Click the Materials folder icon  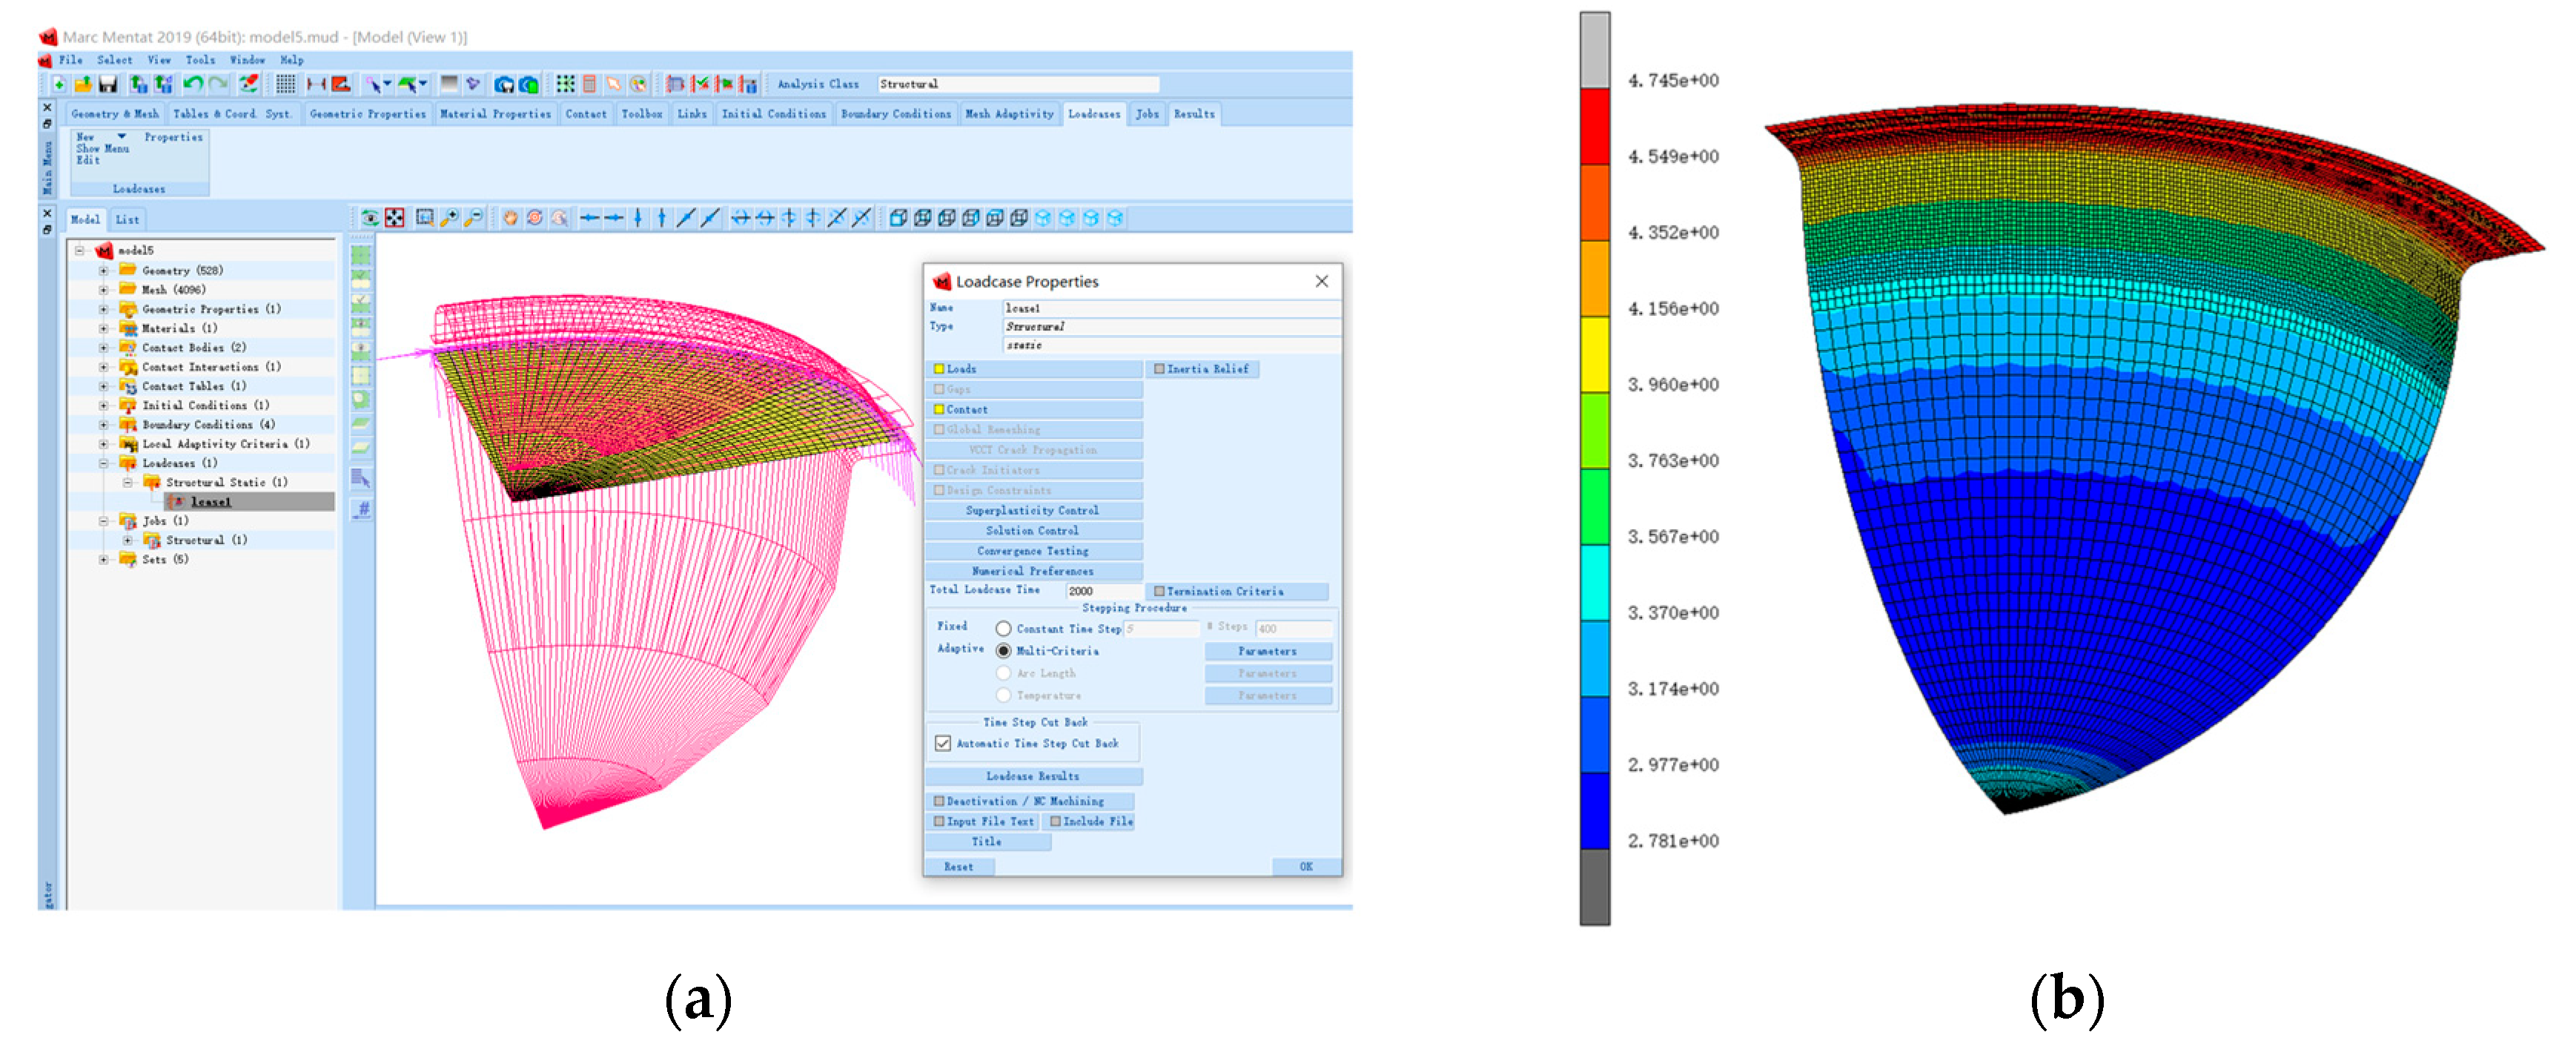[128, 328]
